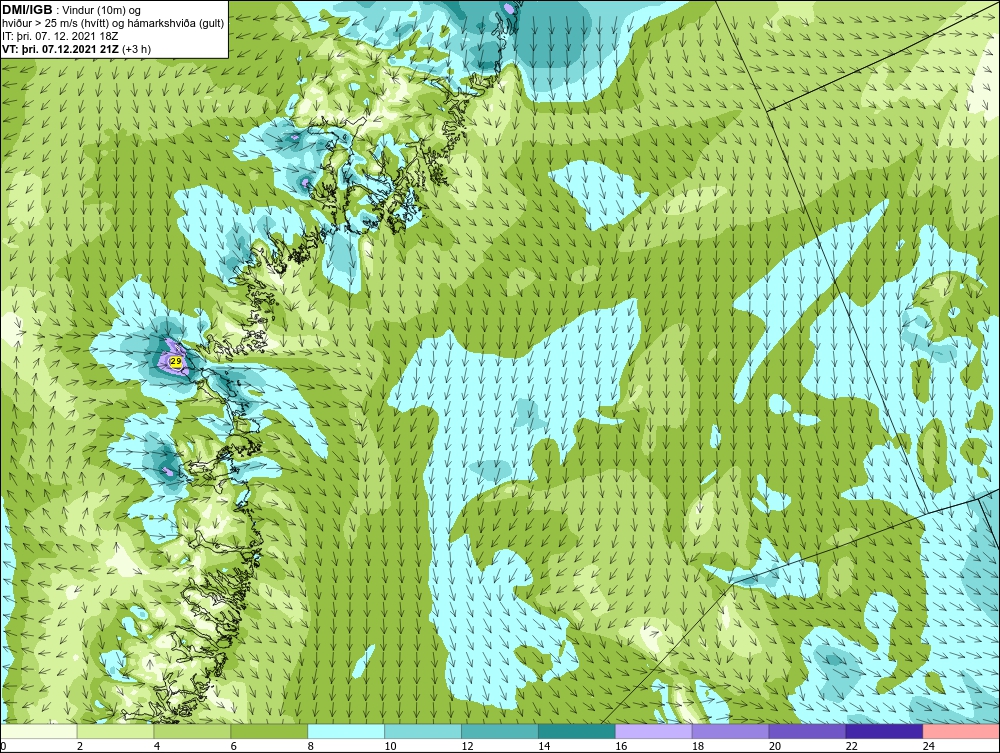This screenshot has height=753, width=1000.
Task: Click the 'IT: þri. 07. 12. 2021 18Z' line
Action: [x=60, y=36]
